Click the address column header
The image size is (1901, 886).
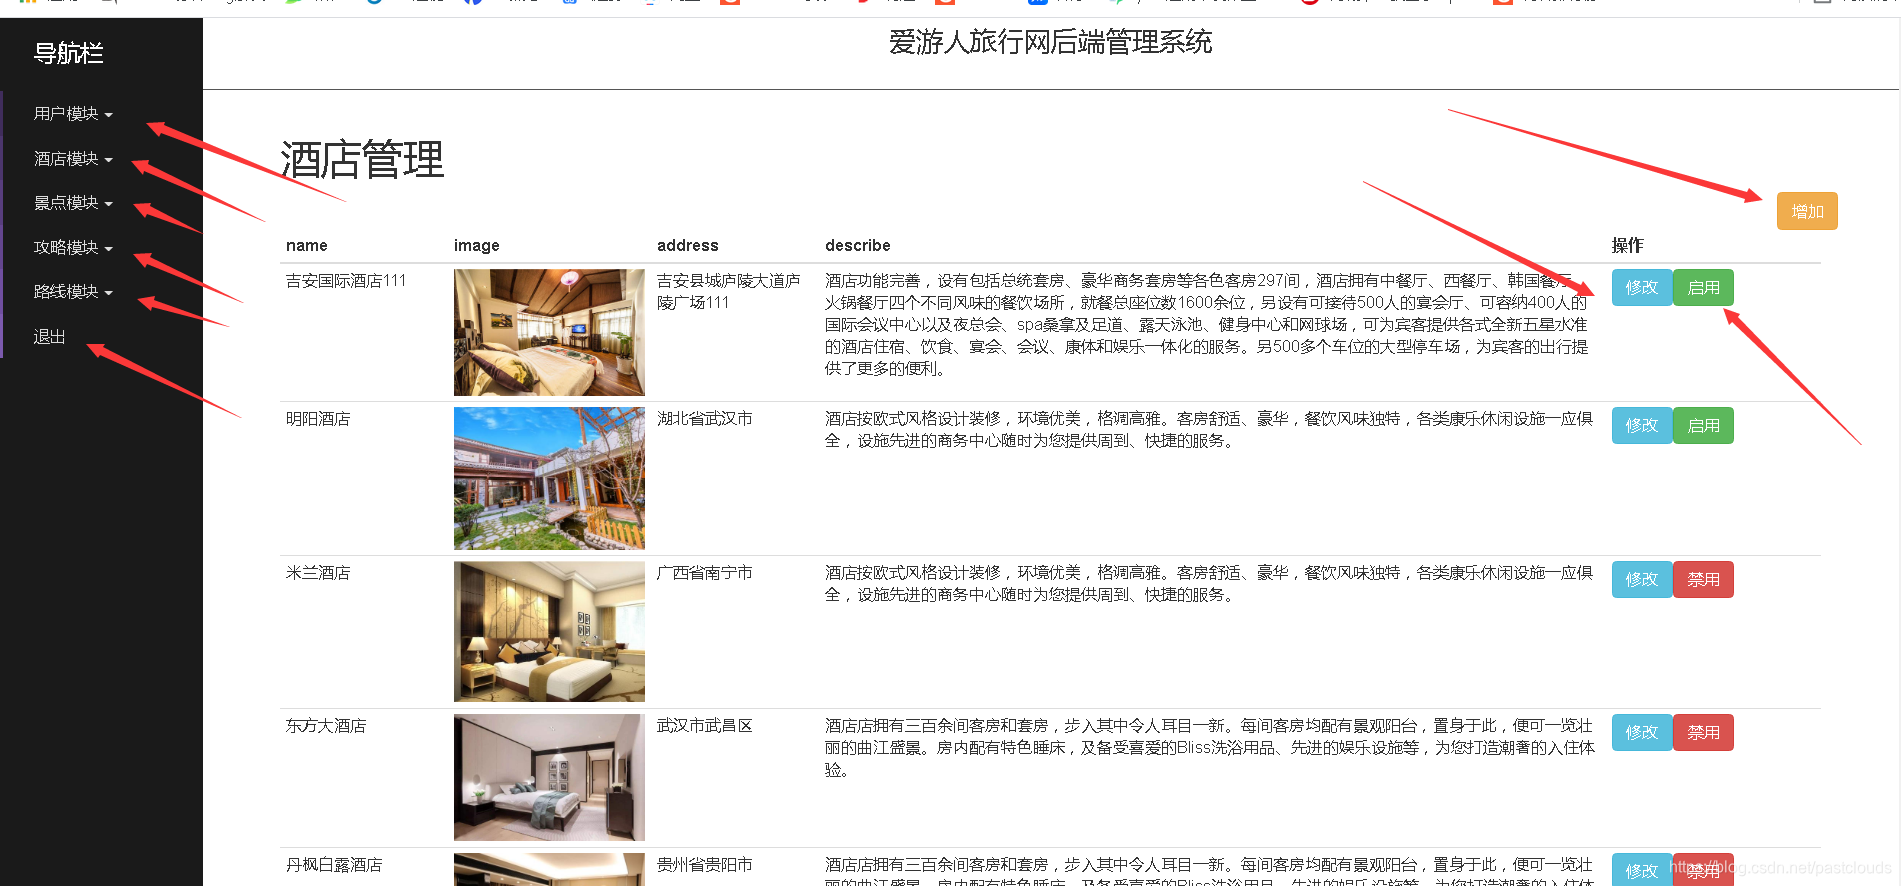tap(688, 245)
